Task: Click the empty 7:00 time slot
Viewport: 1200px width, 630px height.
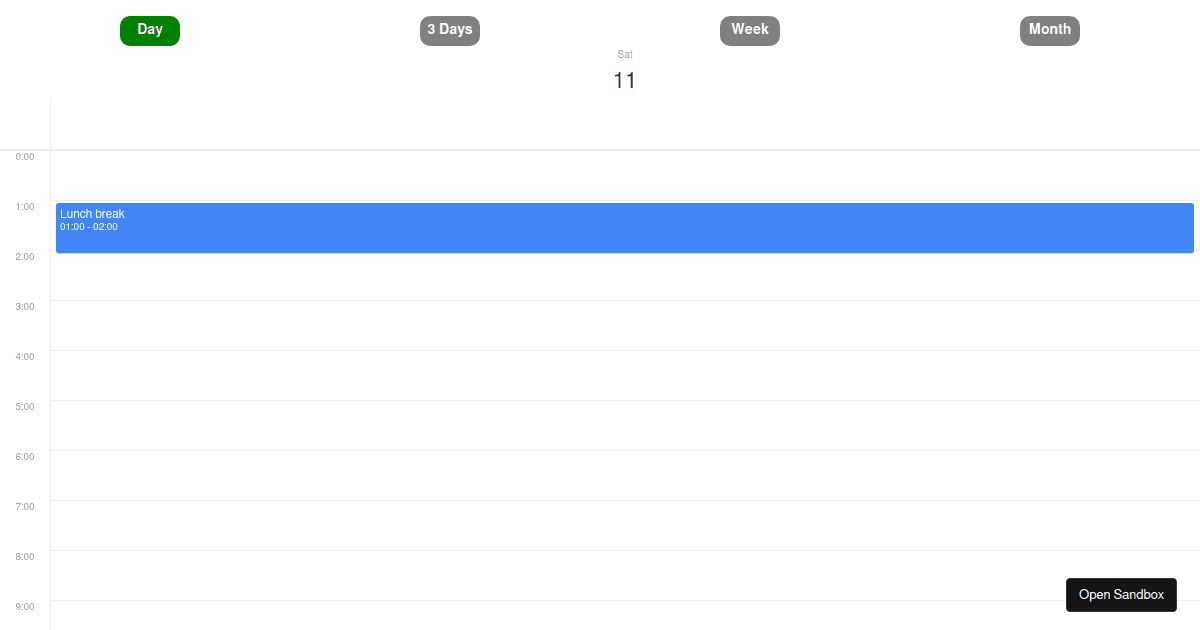Action: 625,525
